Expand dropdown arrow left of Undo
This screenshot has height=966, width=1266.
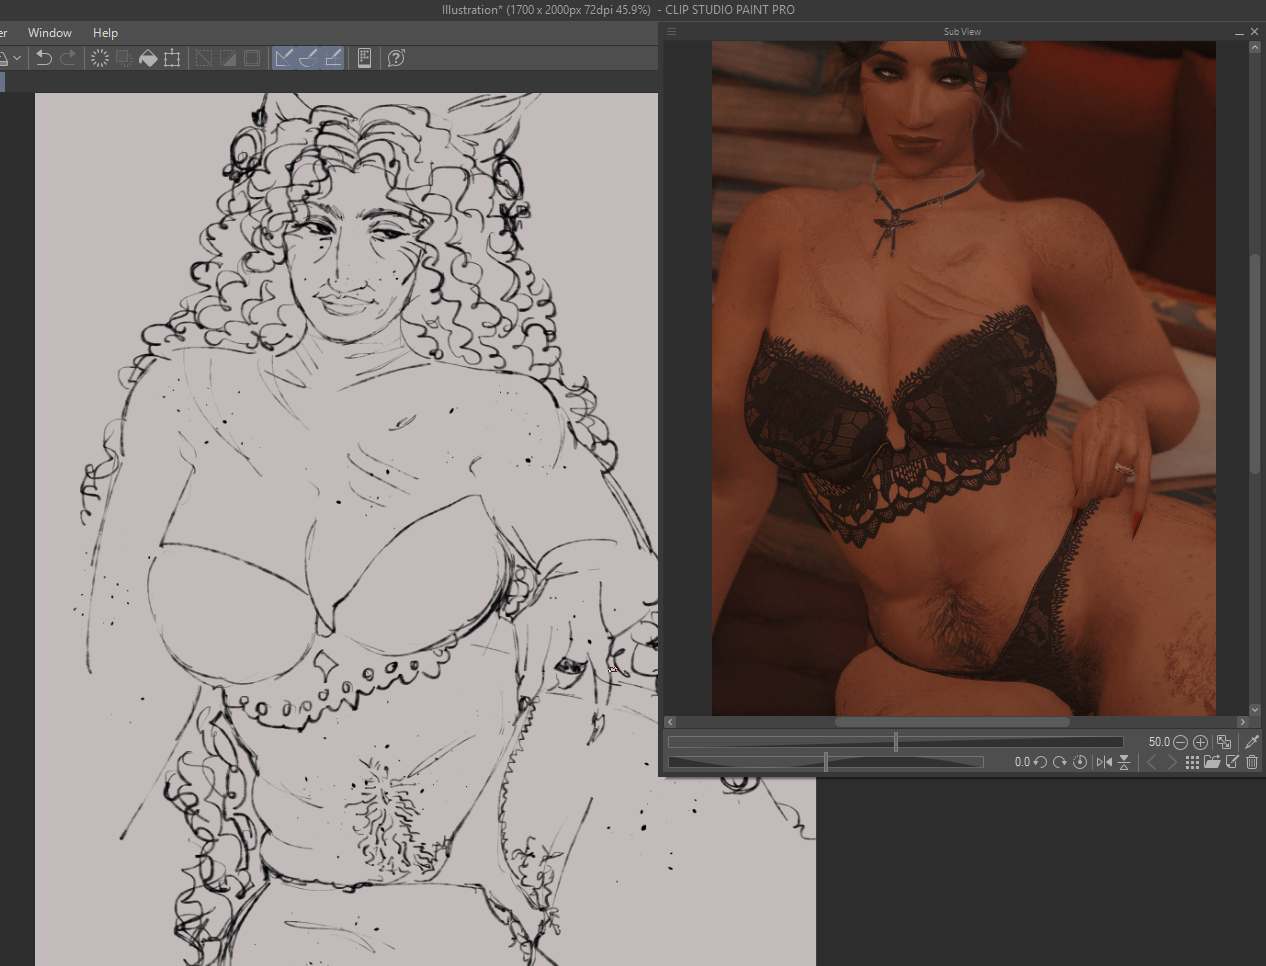17,58
